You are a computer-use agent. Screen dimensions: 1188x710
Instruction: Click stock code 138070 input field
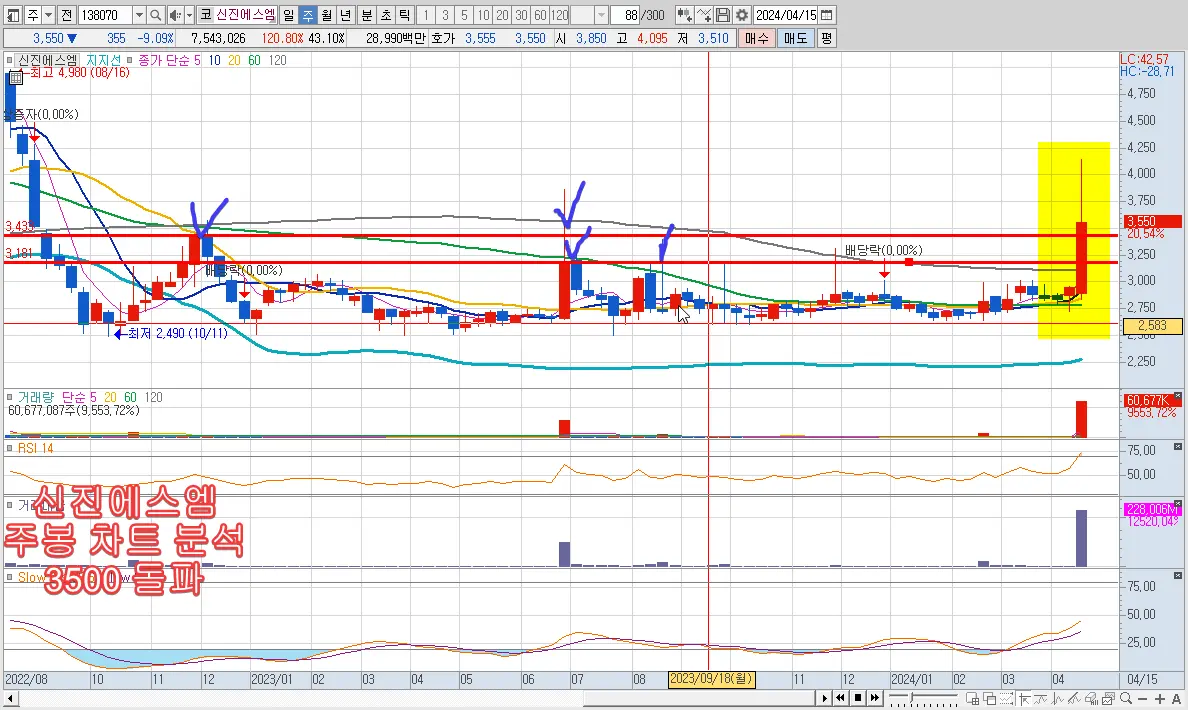click(x=105, y=15)
